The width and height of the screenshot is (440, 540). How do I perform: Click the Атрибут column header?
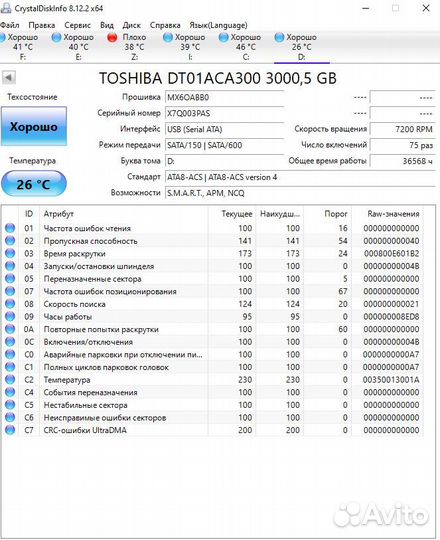coord(124,214)
